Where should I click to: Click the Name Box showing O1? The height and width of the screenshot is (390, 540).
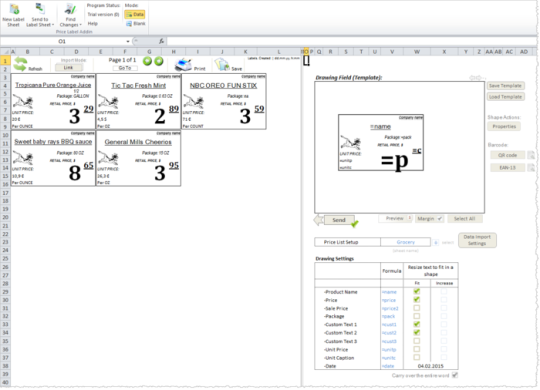click(x=62, y=42)
